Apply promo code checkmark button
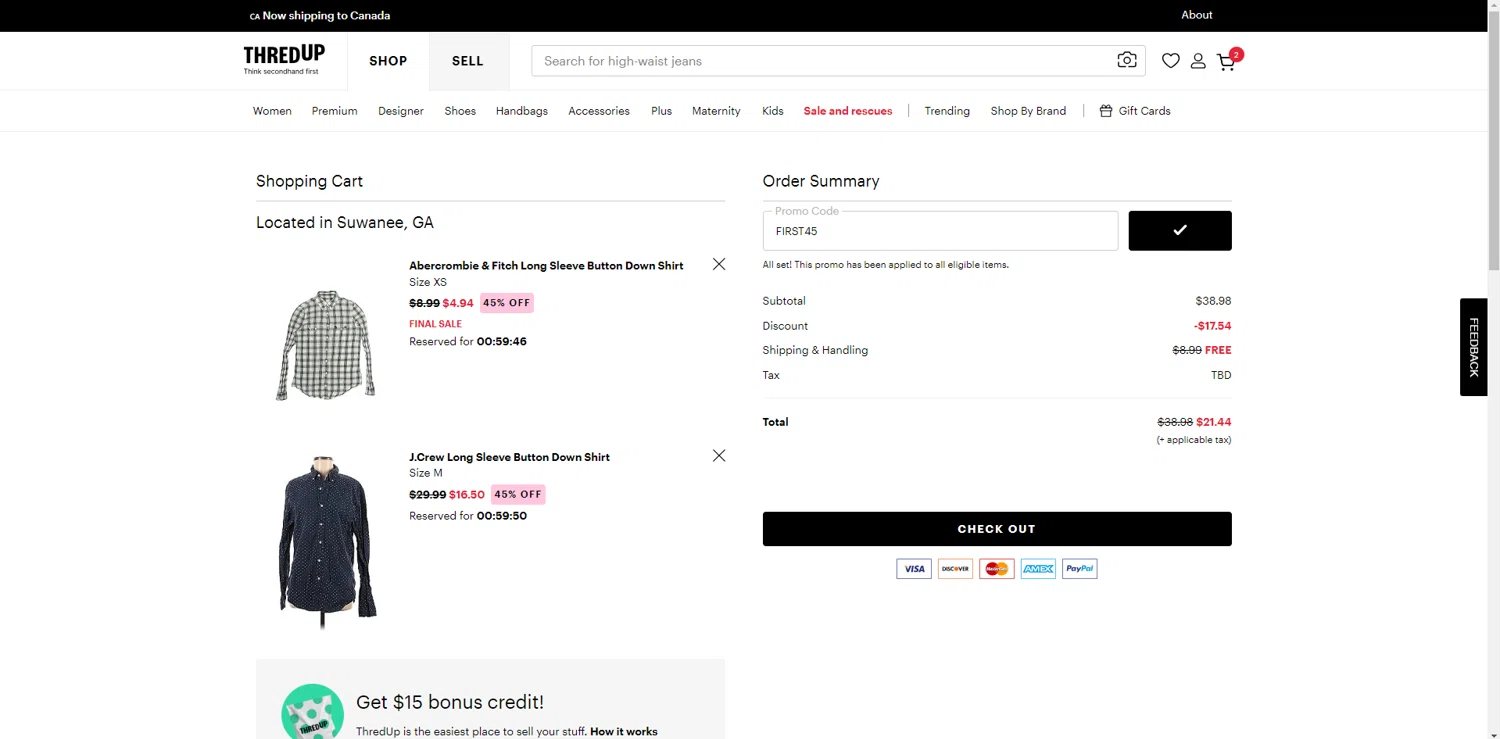 click(1180, 230)
